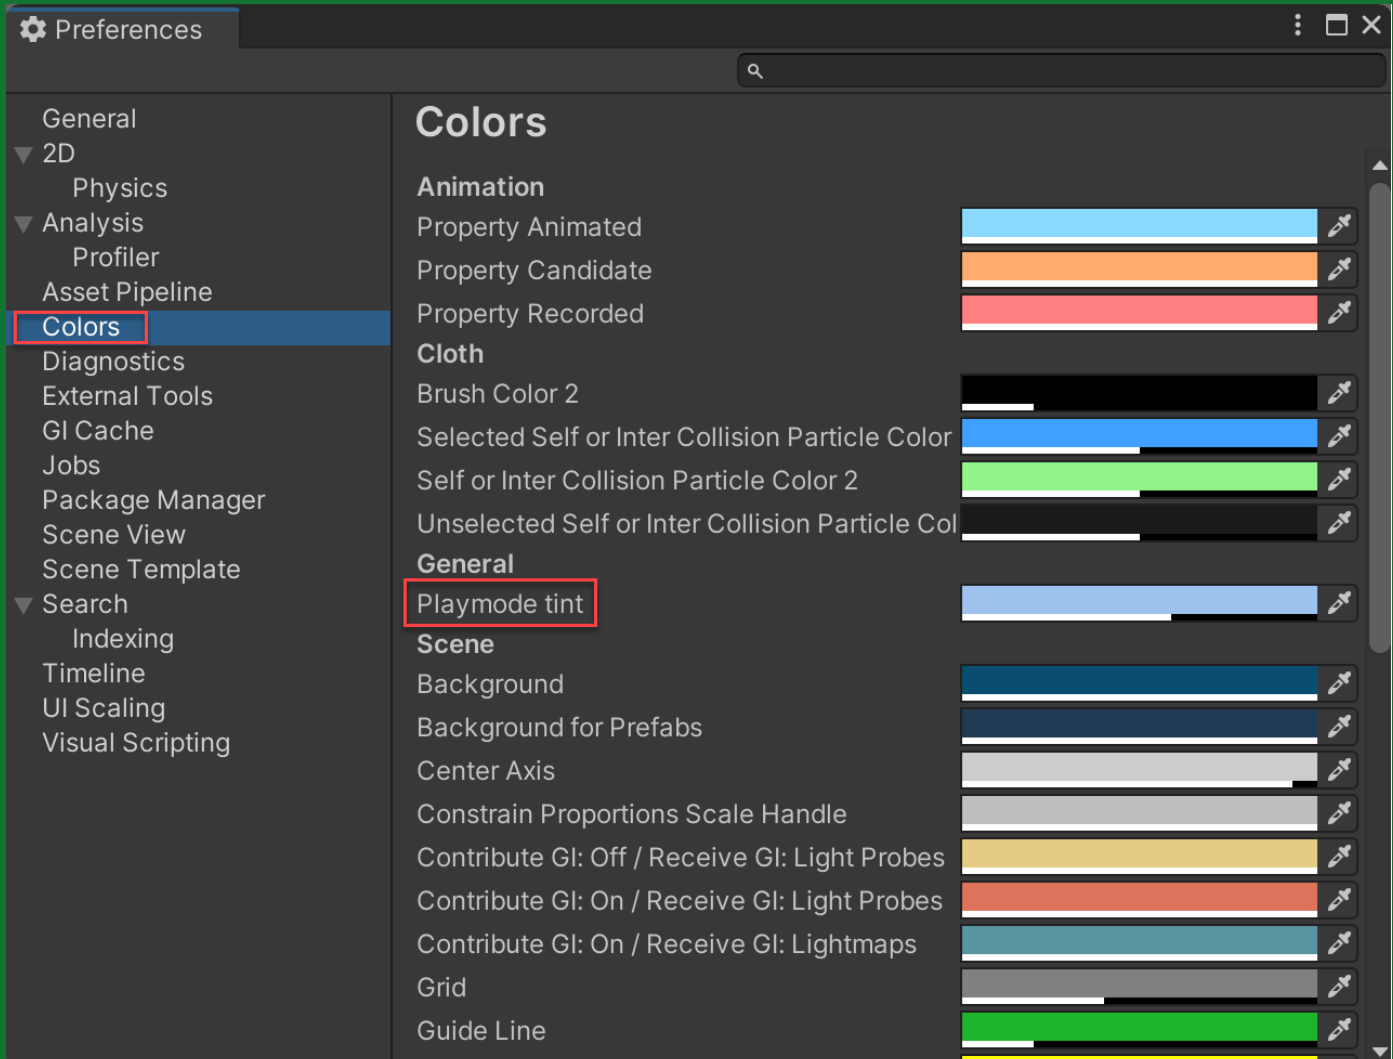Go to General preferences section

(89, 119)
